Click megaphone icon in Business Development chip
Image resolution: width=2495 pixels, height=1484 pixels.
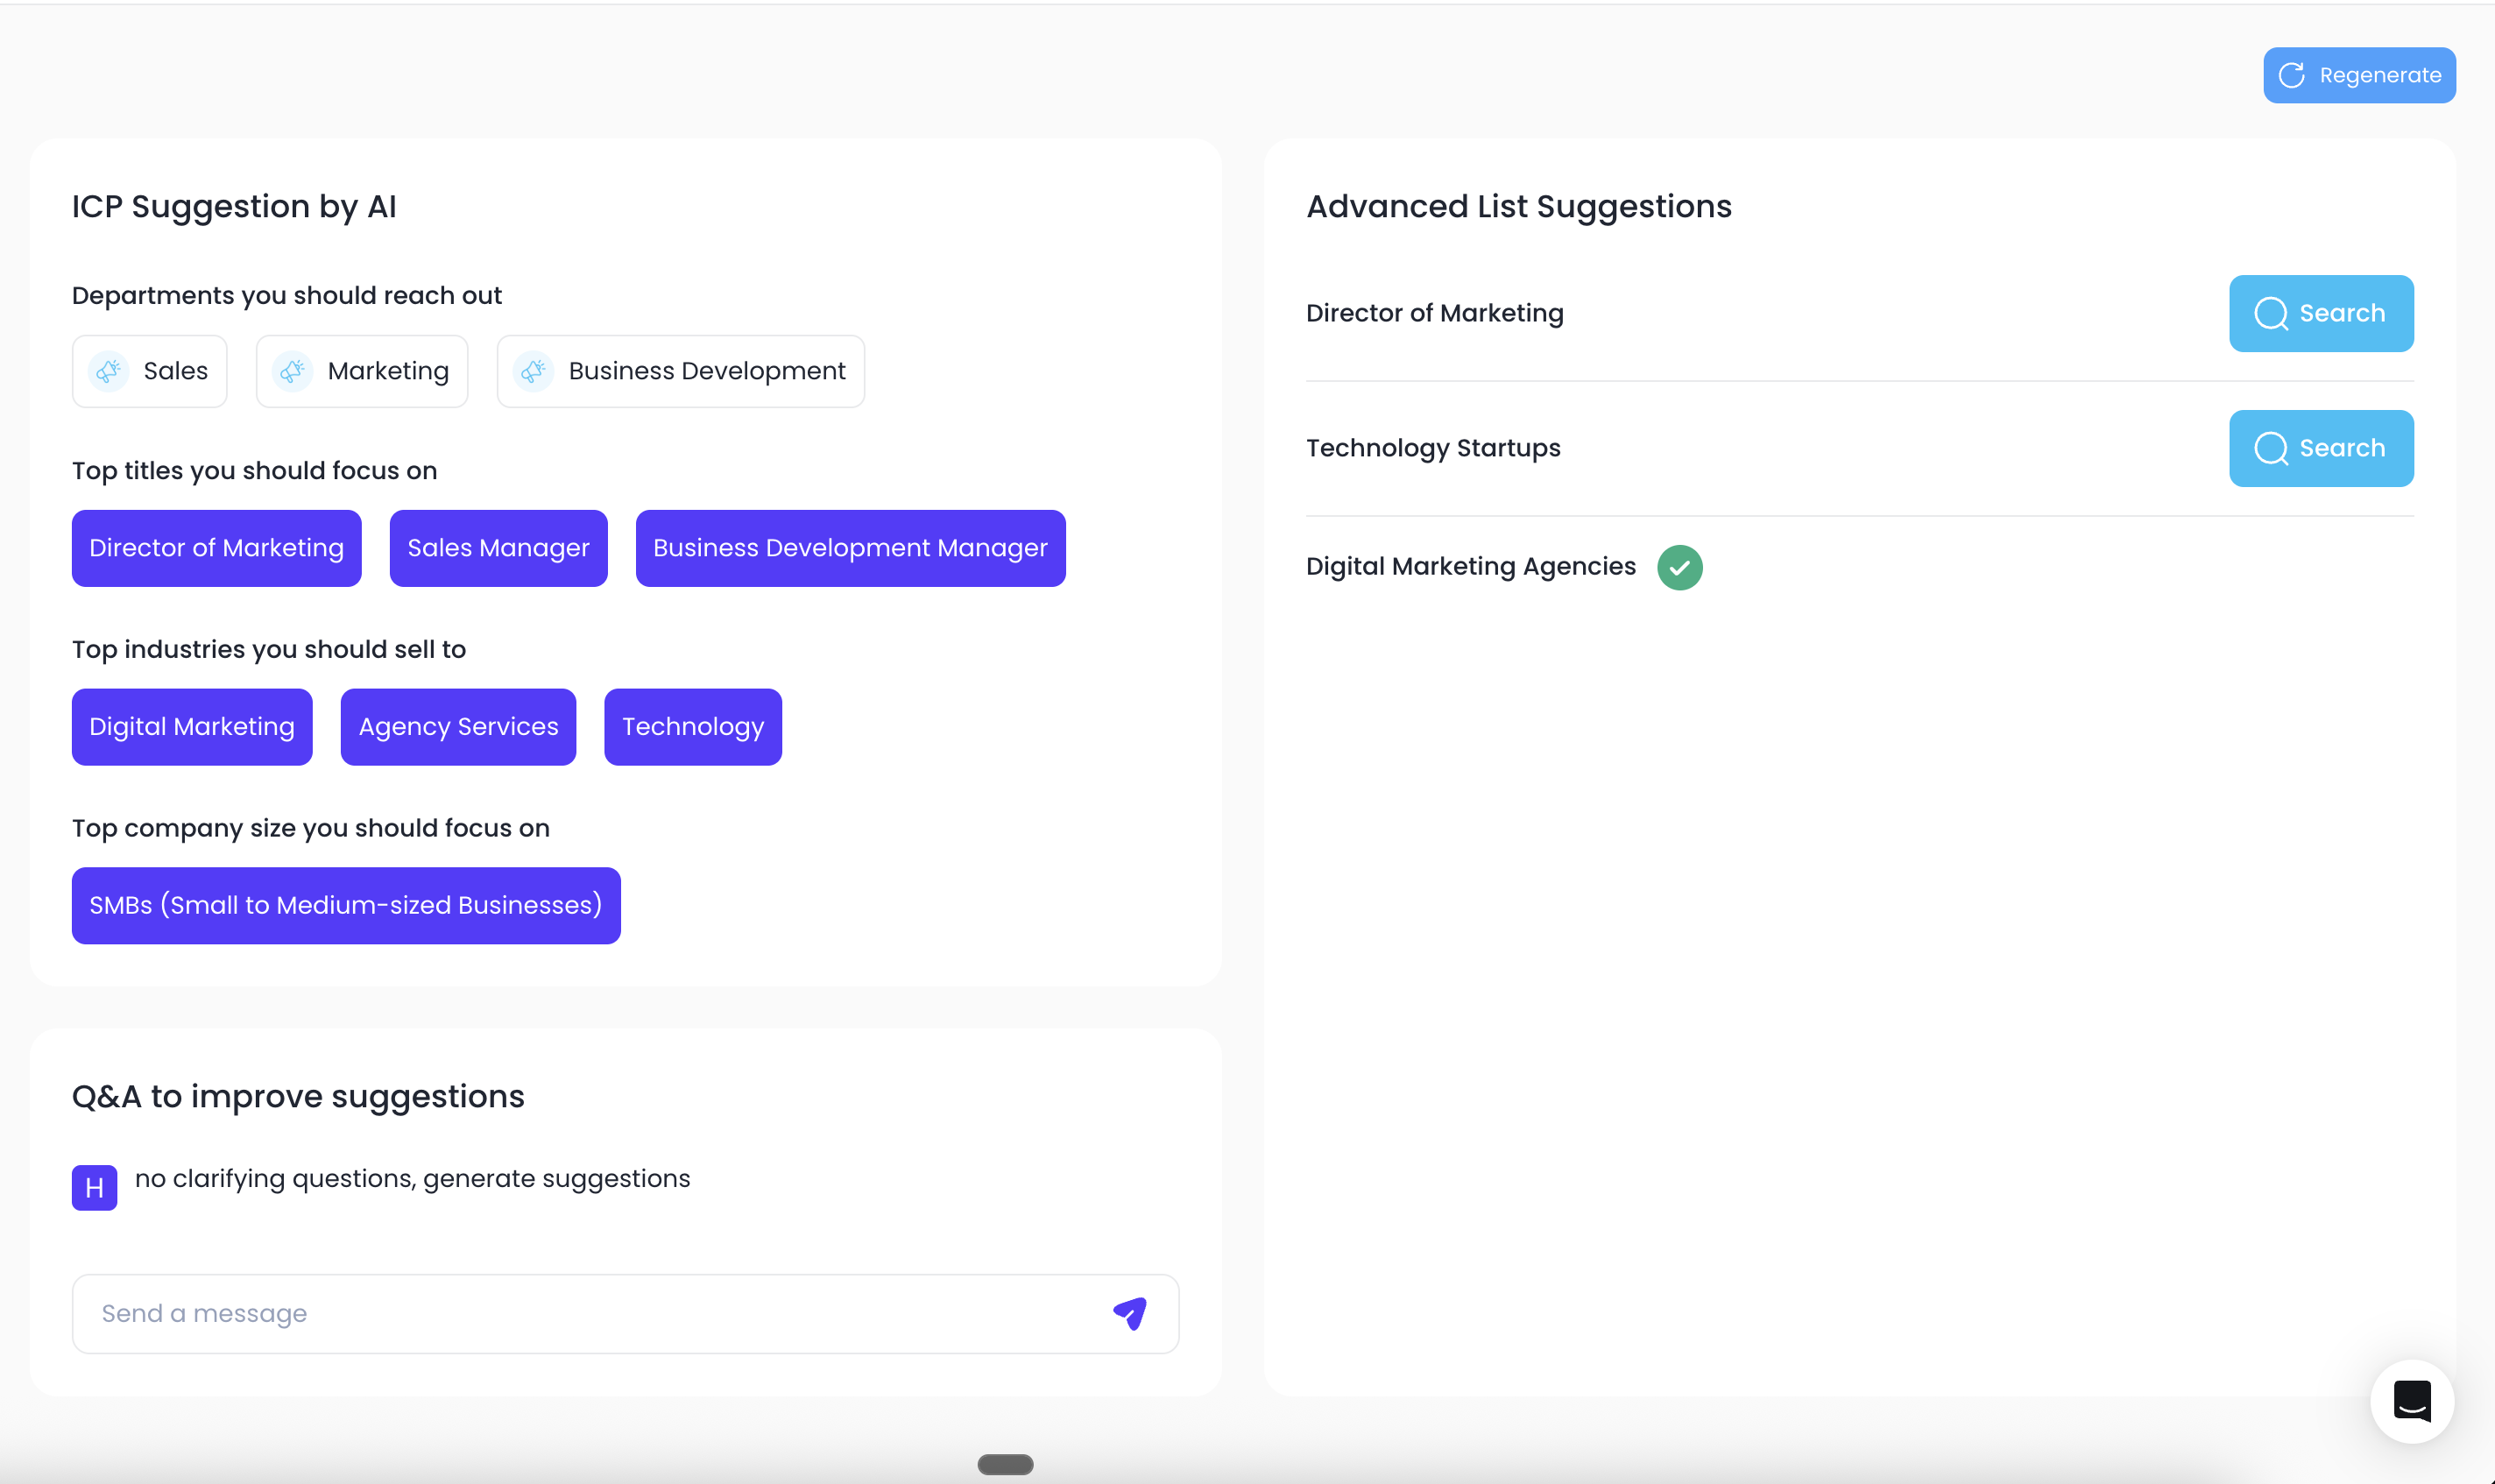pos(534,371)
